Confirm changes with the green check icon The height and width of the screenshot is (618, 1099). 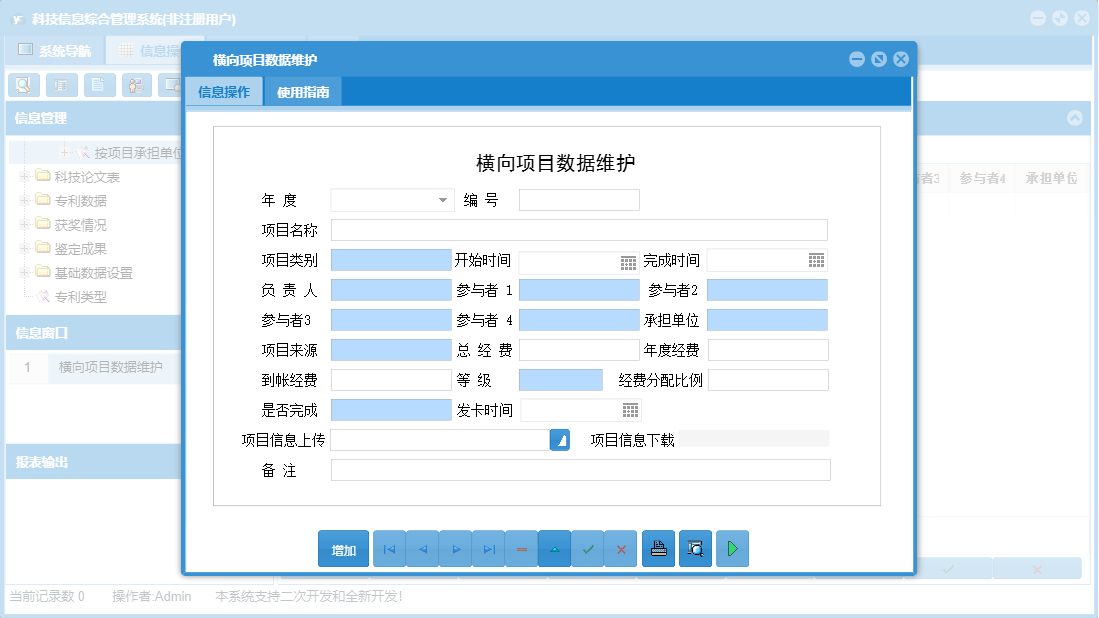[x=587, y=548]
